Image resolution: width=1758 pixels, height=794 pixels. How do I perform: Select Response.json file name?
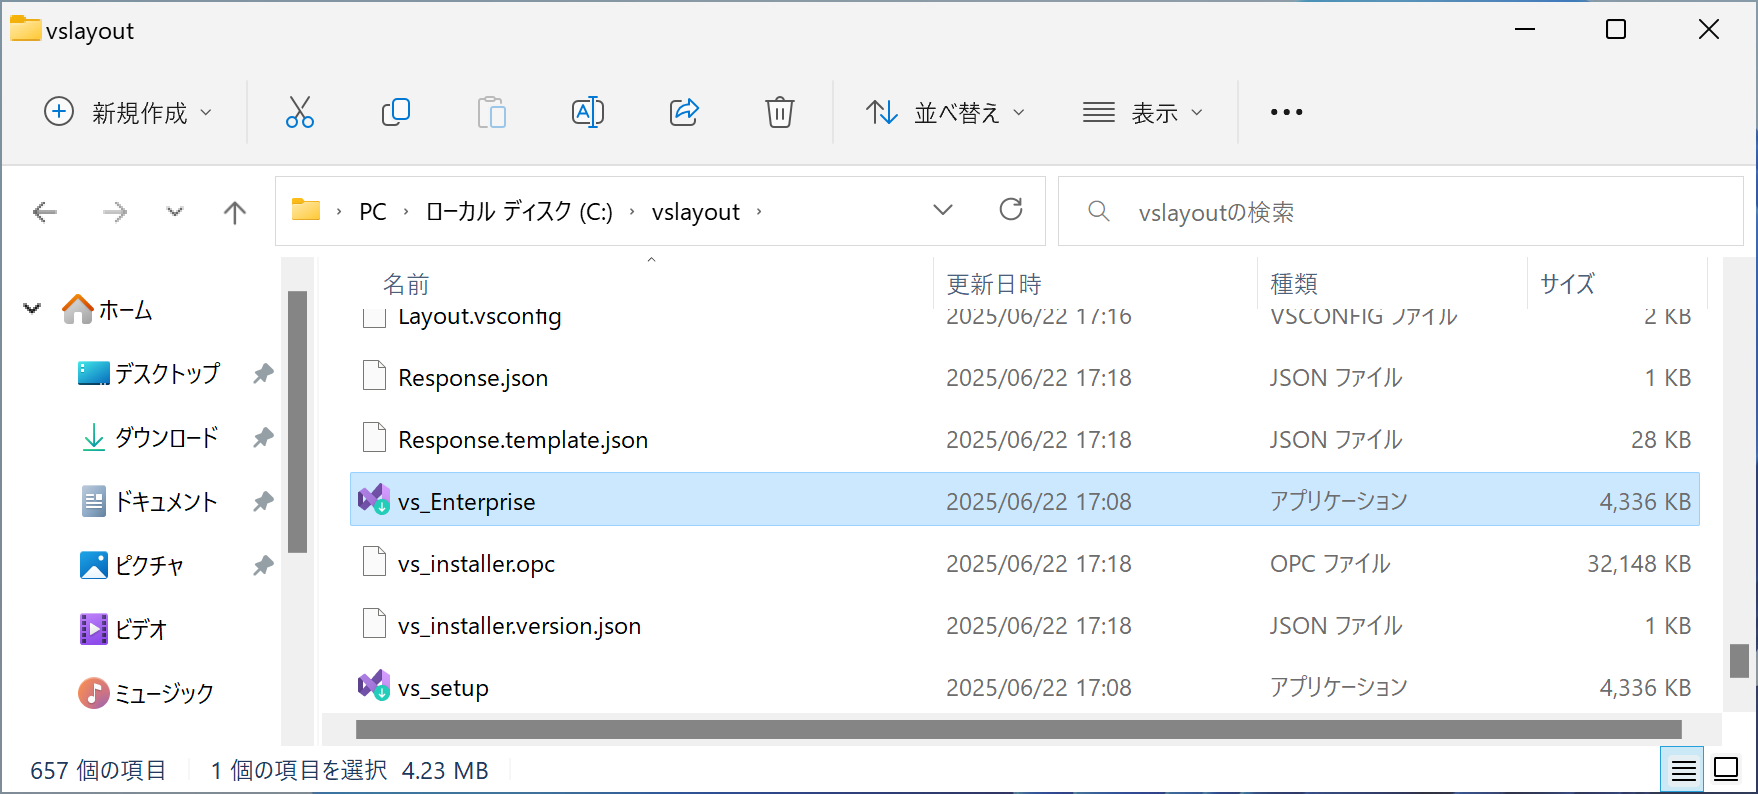coord(473,378)
